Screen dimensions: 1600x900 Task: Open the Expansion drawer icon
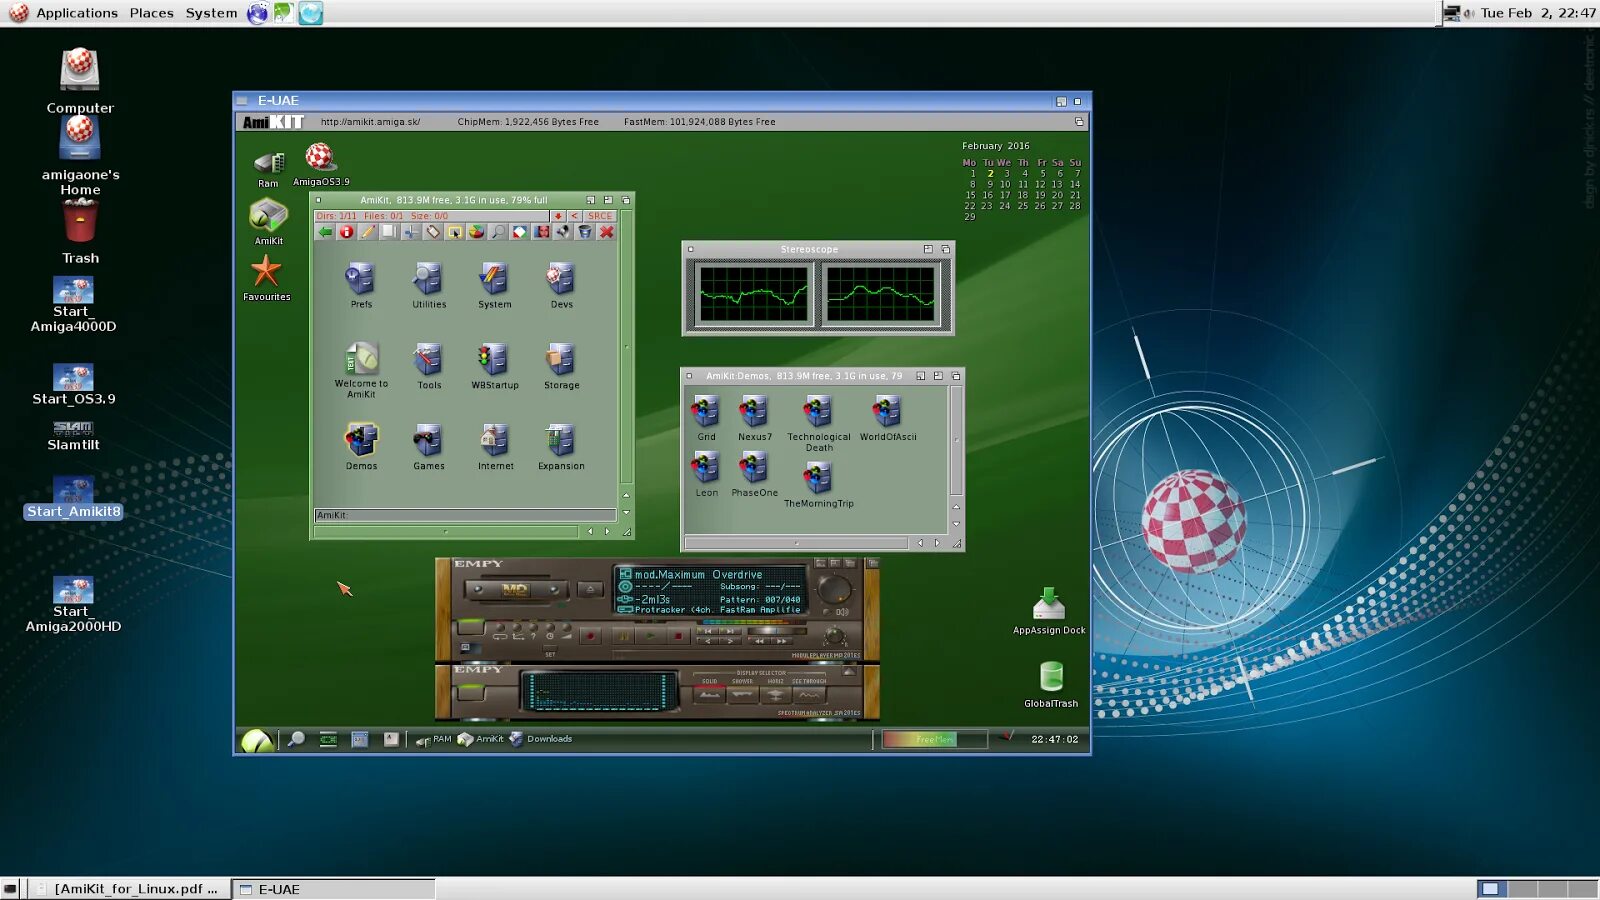(x=561, y=445)
